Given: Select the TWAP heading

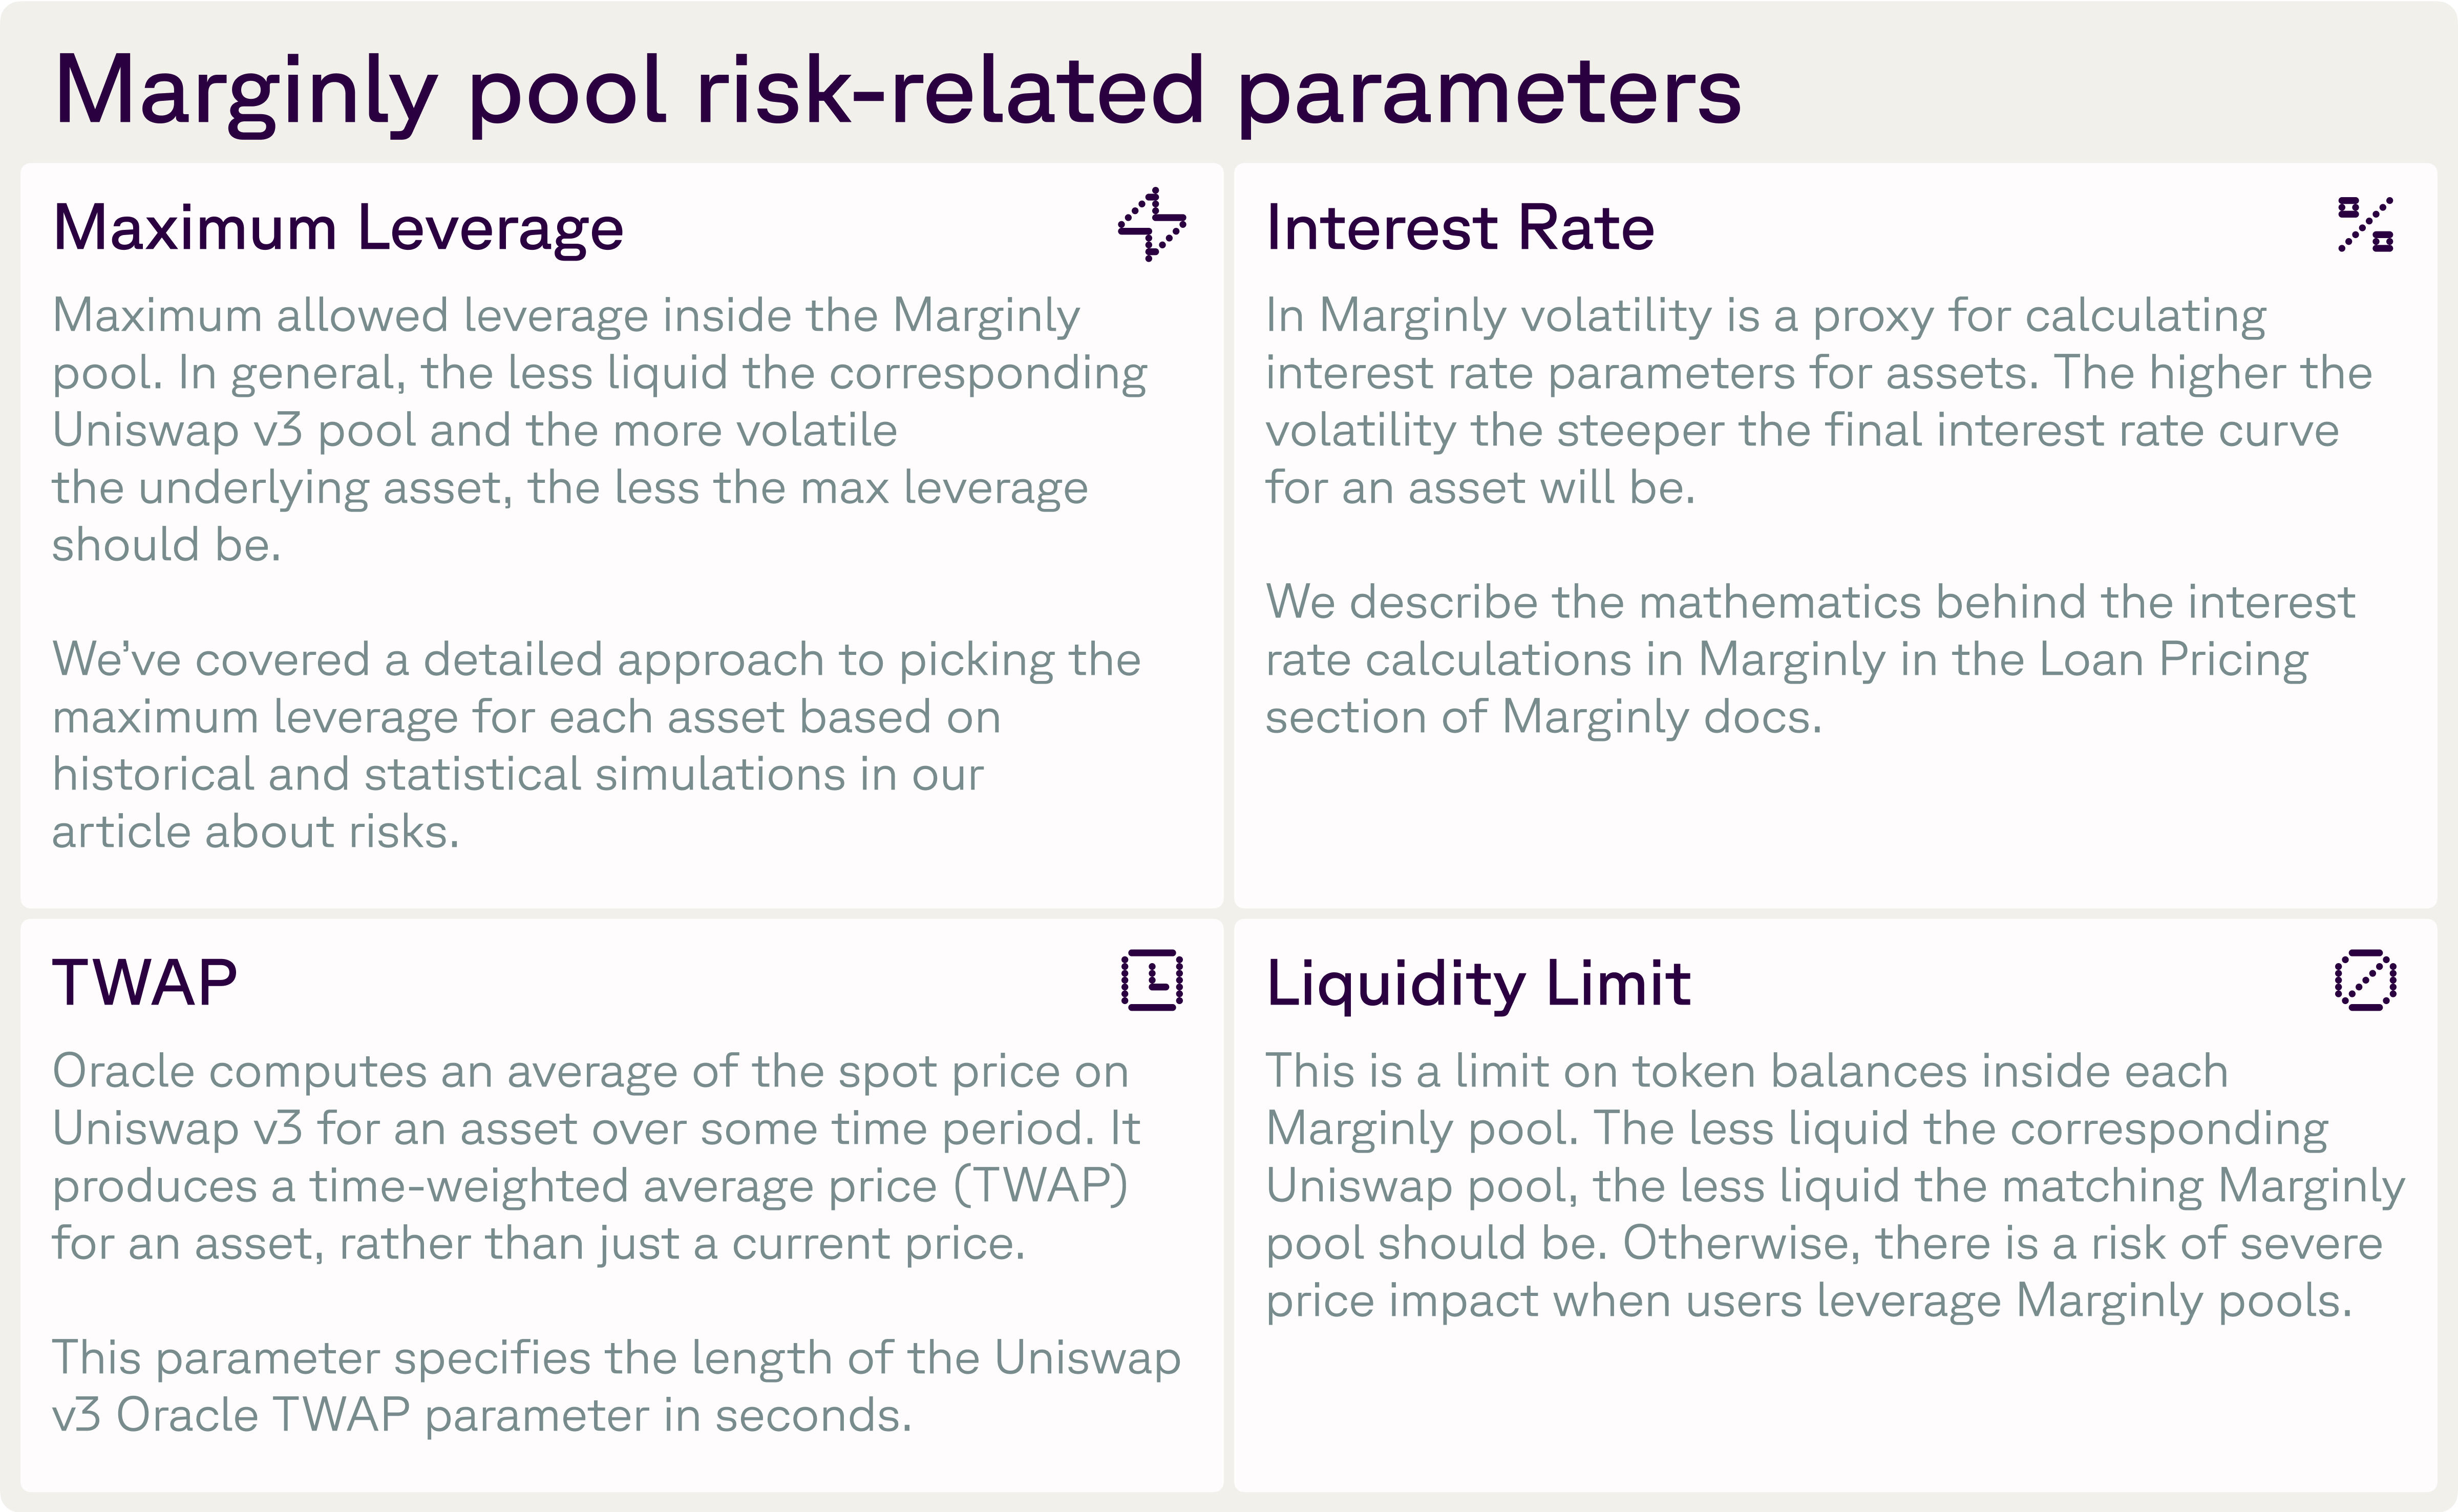Looking at the screenshot, I should pyautogui.click(x=145, y=982).
